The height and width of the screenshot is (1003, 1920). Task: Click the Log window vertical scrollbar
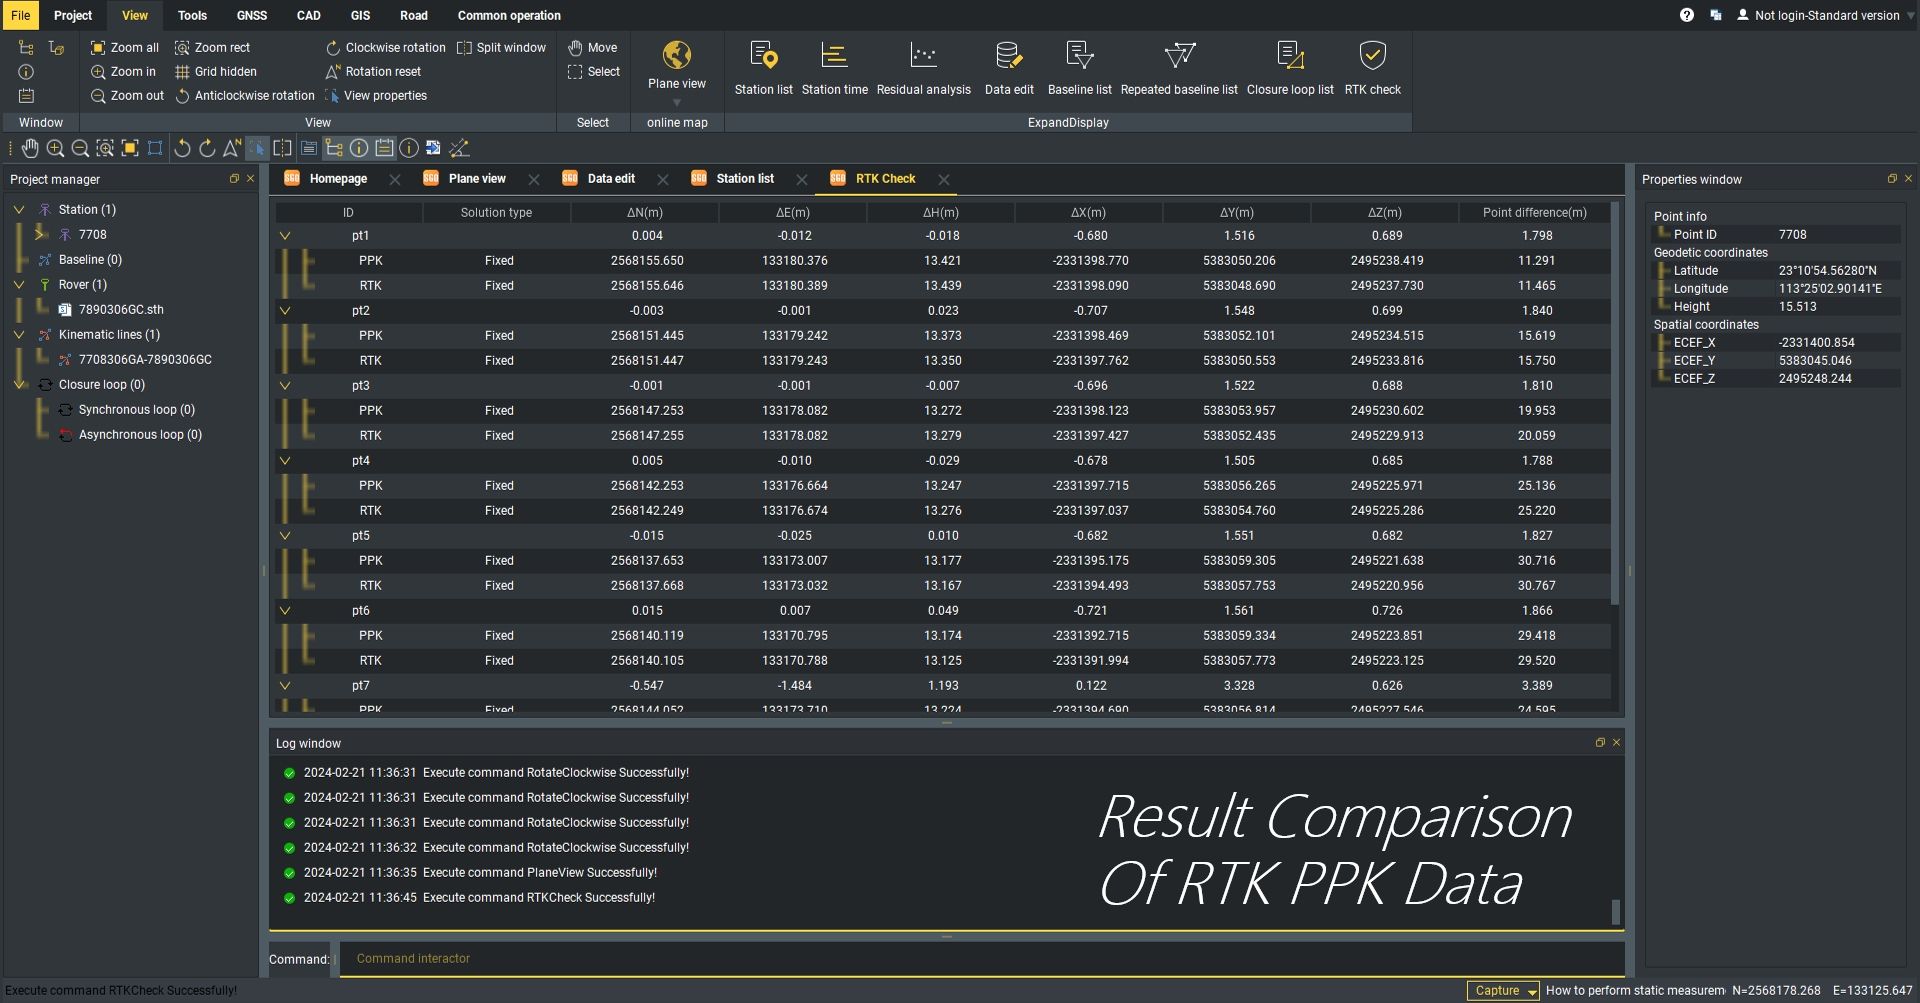click(x=1615, y=912)
